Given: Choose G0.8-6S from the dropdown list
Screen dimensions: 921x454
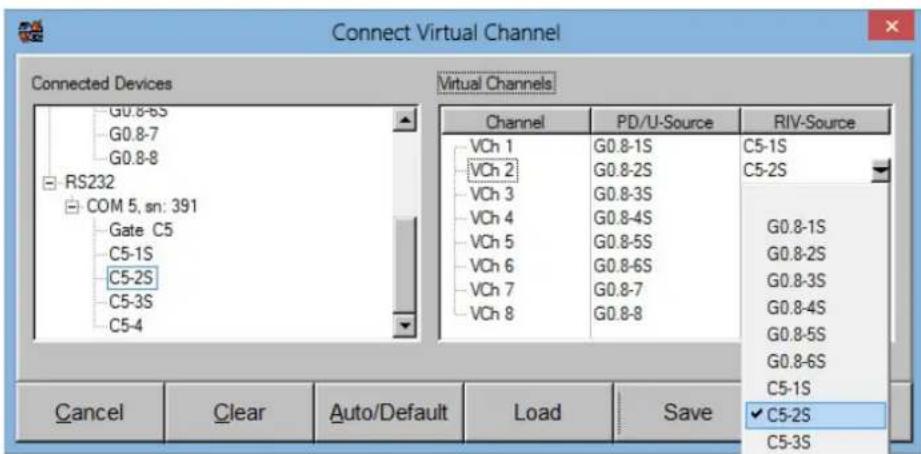Looking at the screenshot, I should [x=796, y=362].
